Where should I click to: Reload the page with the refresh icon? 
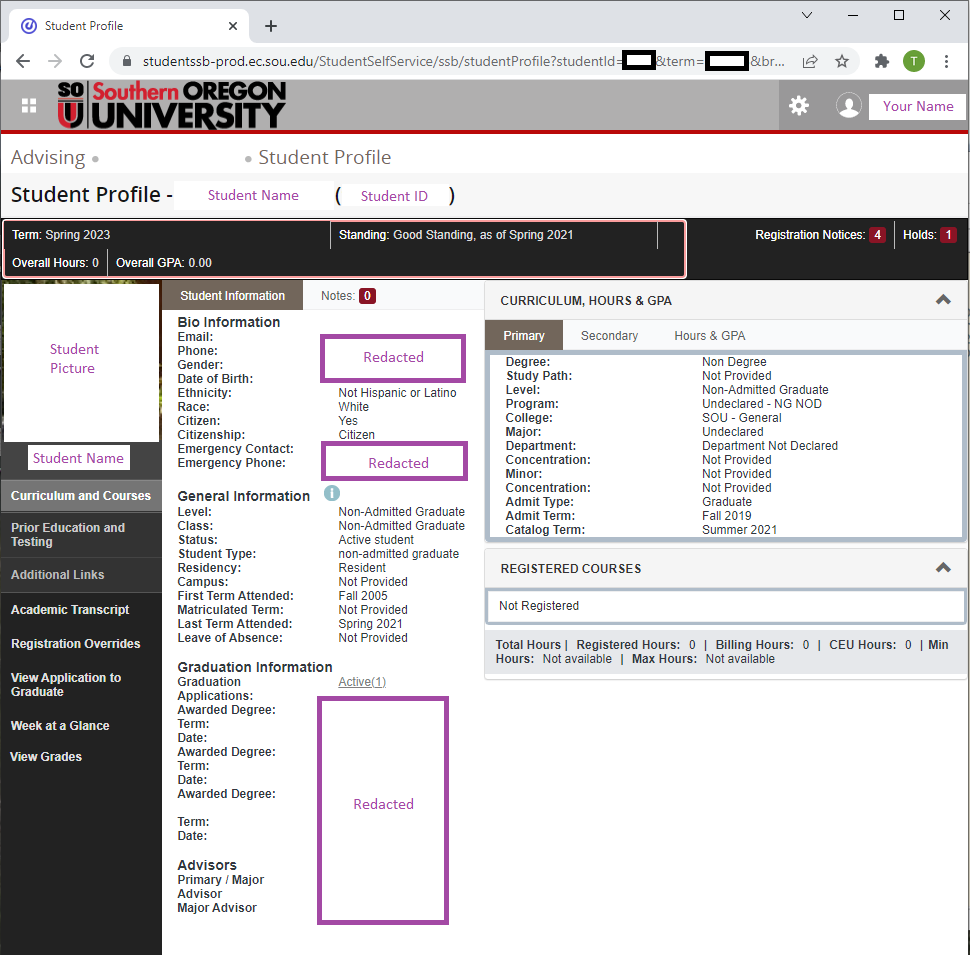[87, 61]
